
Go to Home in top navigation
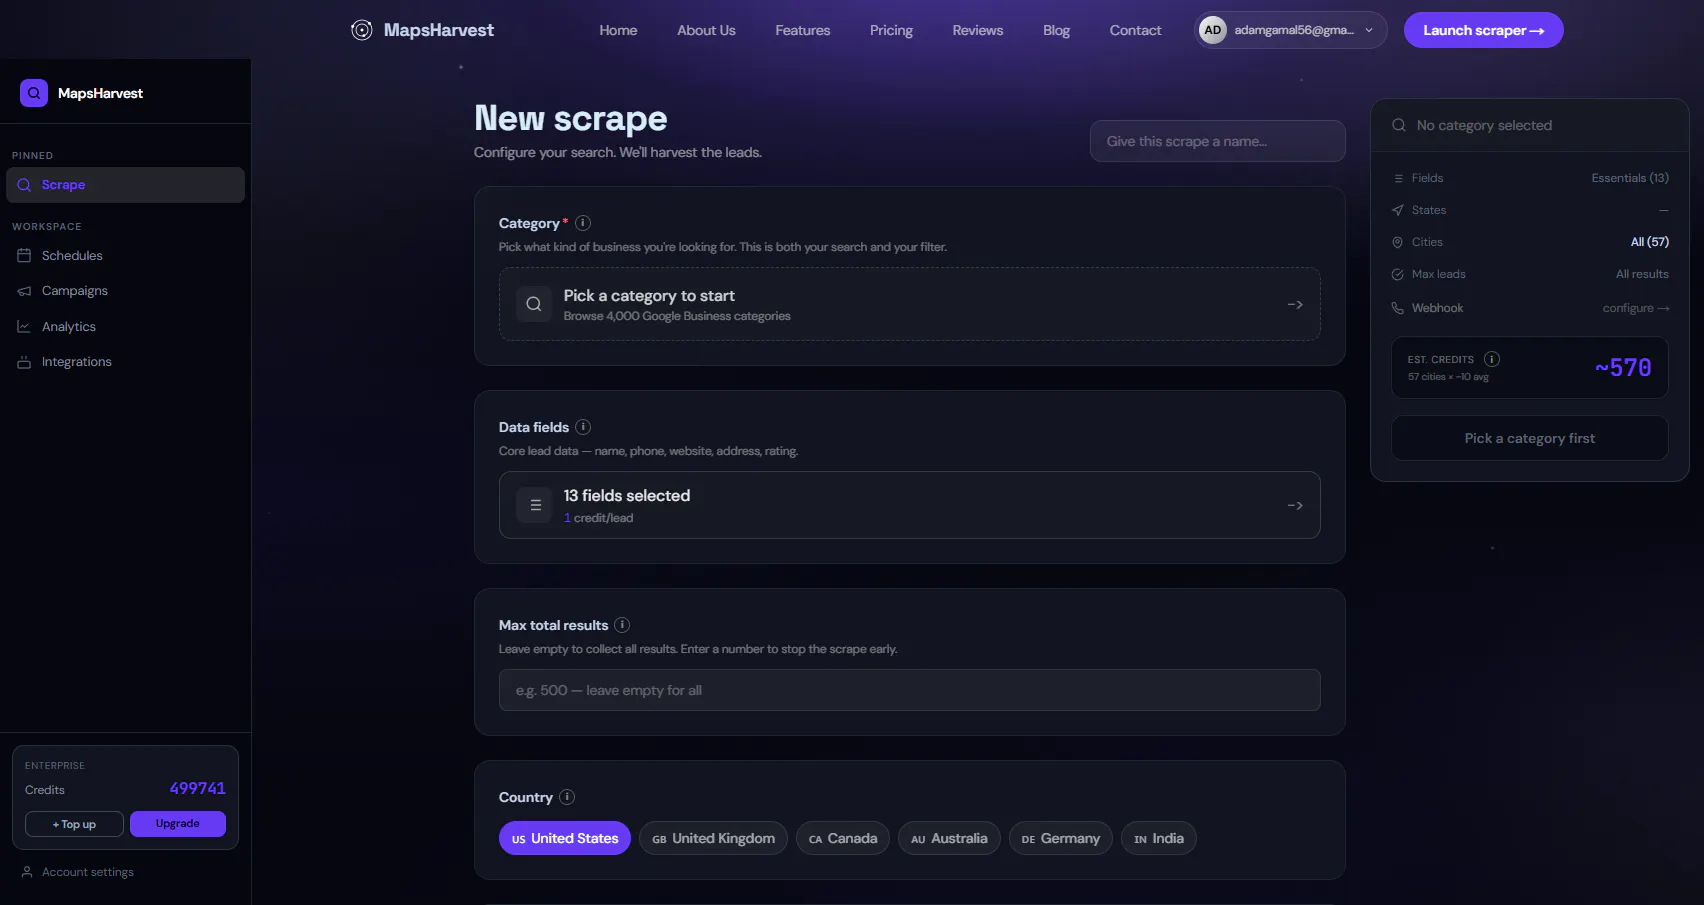618,30
